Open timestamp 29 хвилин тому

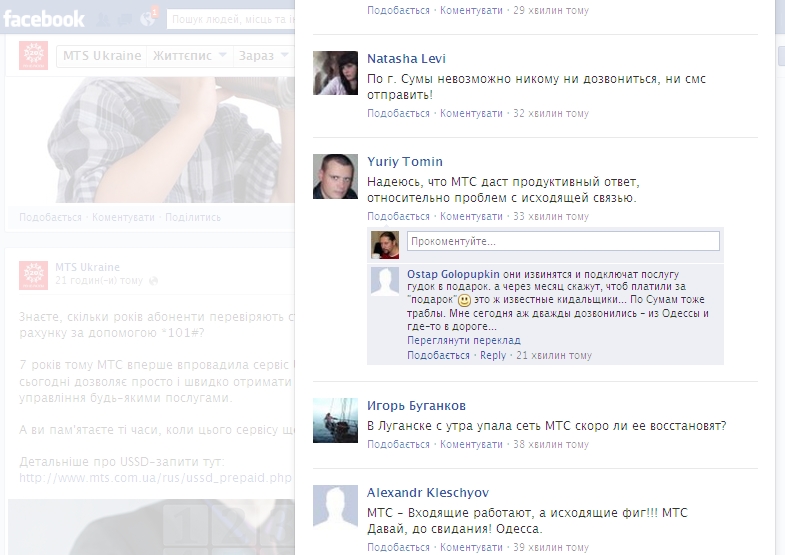tap(551, 11)
